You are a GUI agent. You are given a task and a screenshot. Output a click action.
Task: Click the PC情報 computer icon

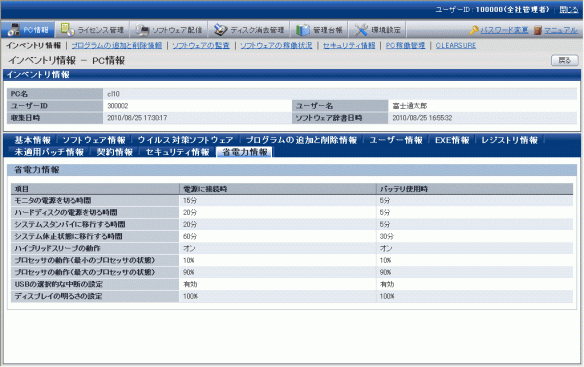pyautogui.click(x=13, y=30)
